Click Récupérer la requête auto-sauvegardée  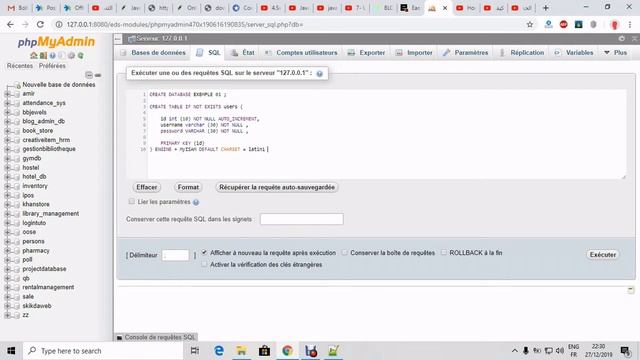[x=277, y=187]
